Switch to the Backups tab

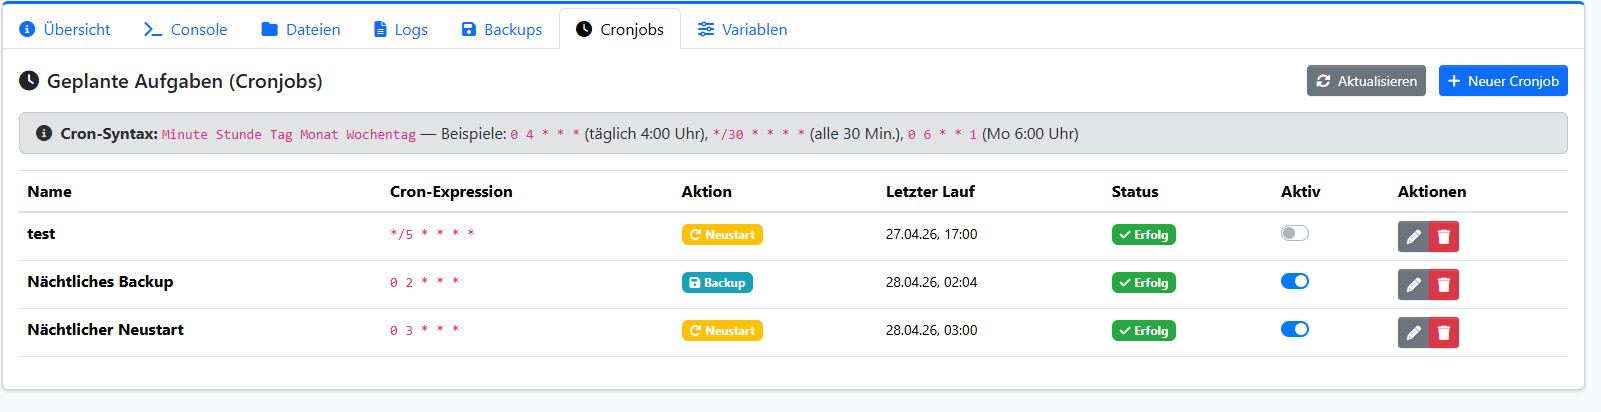click(x=502, y=29)
